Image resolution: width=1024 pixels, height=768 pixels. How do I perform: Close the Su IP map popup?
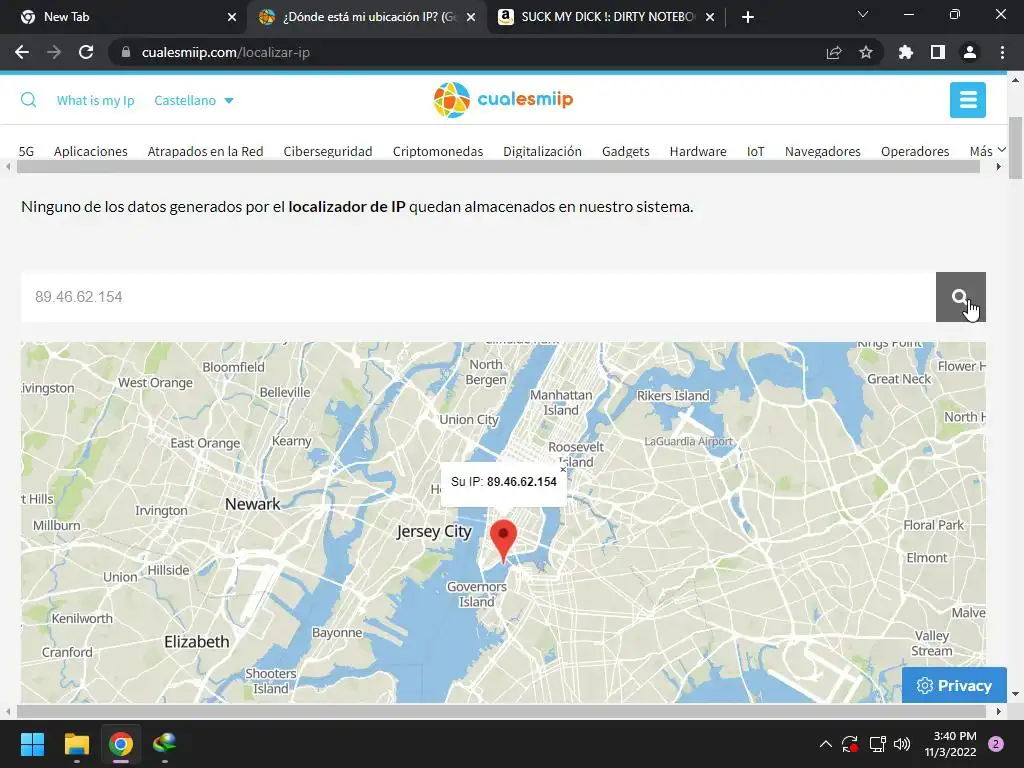coord(563,470)
